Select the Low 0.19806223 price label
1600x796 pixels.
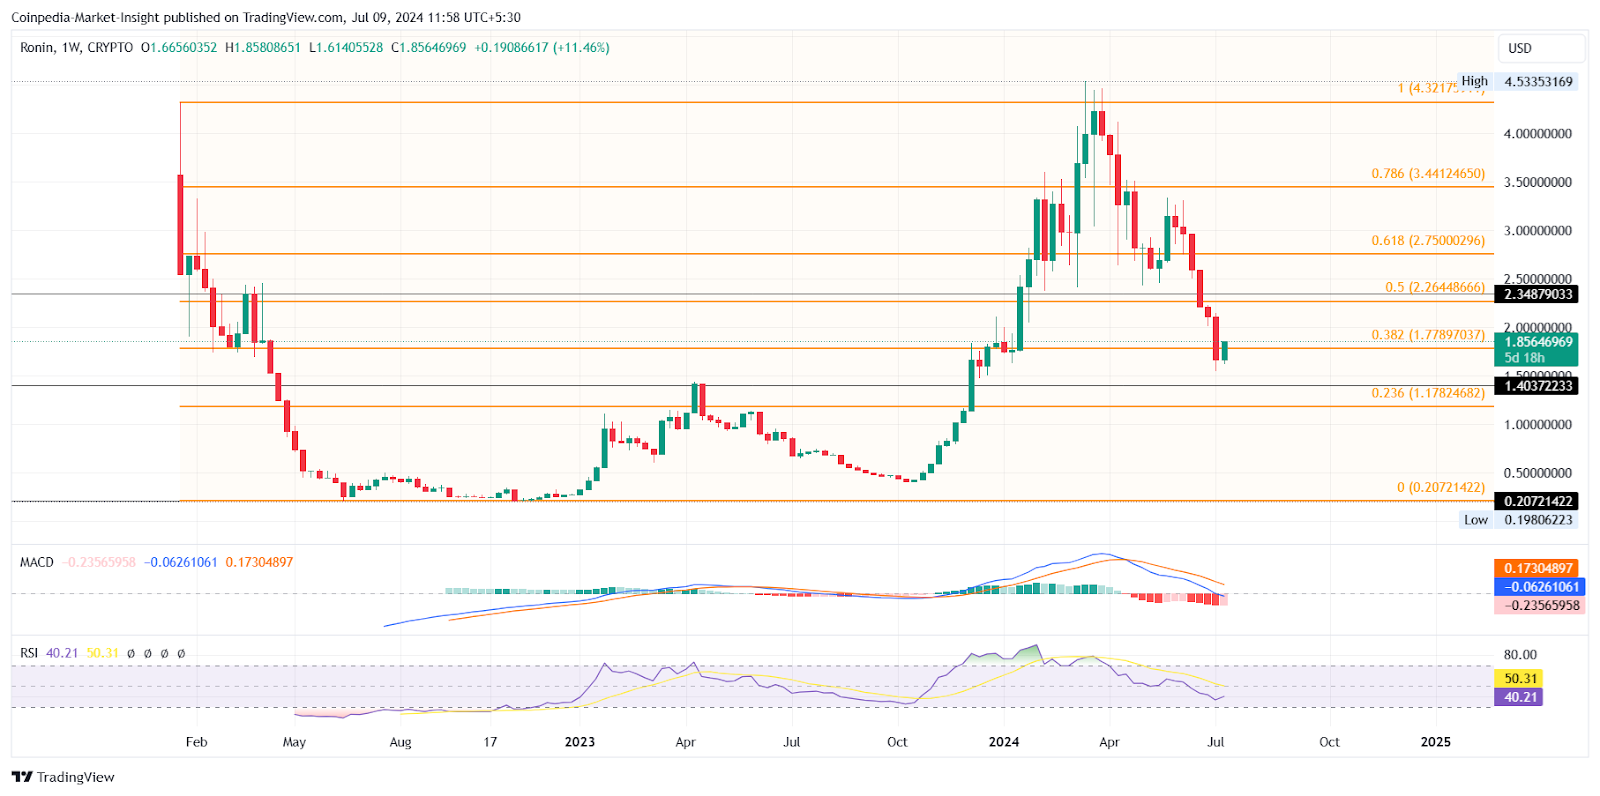1518,519
